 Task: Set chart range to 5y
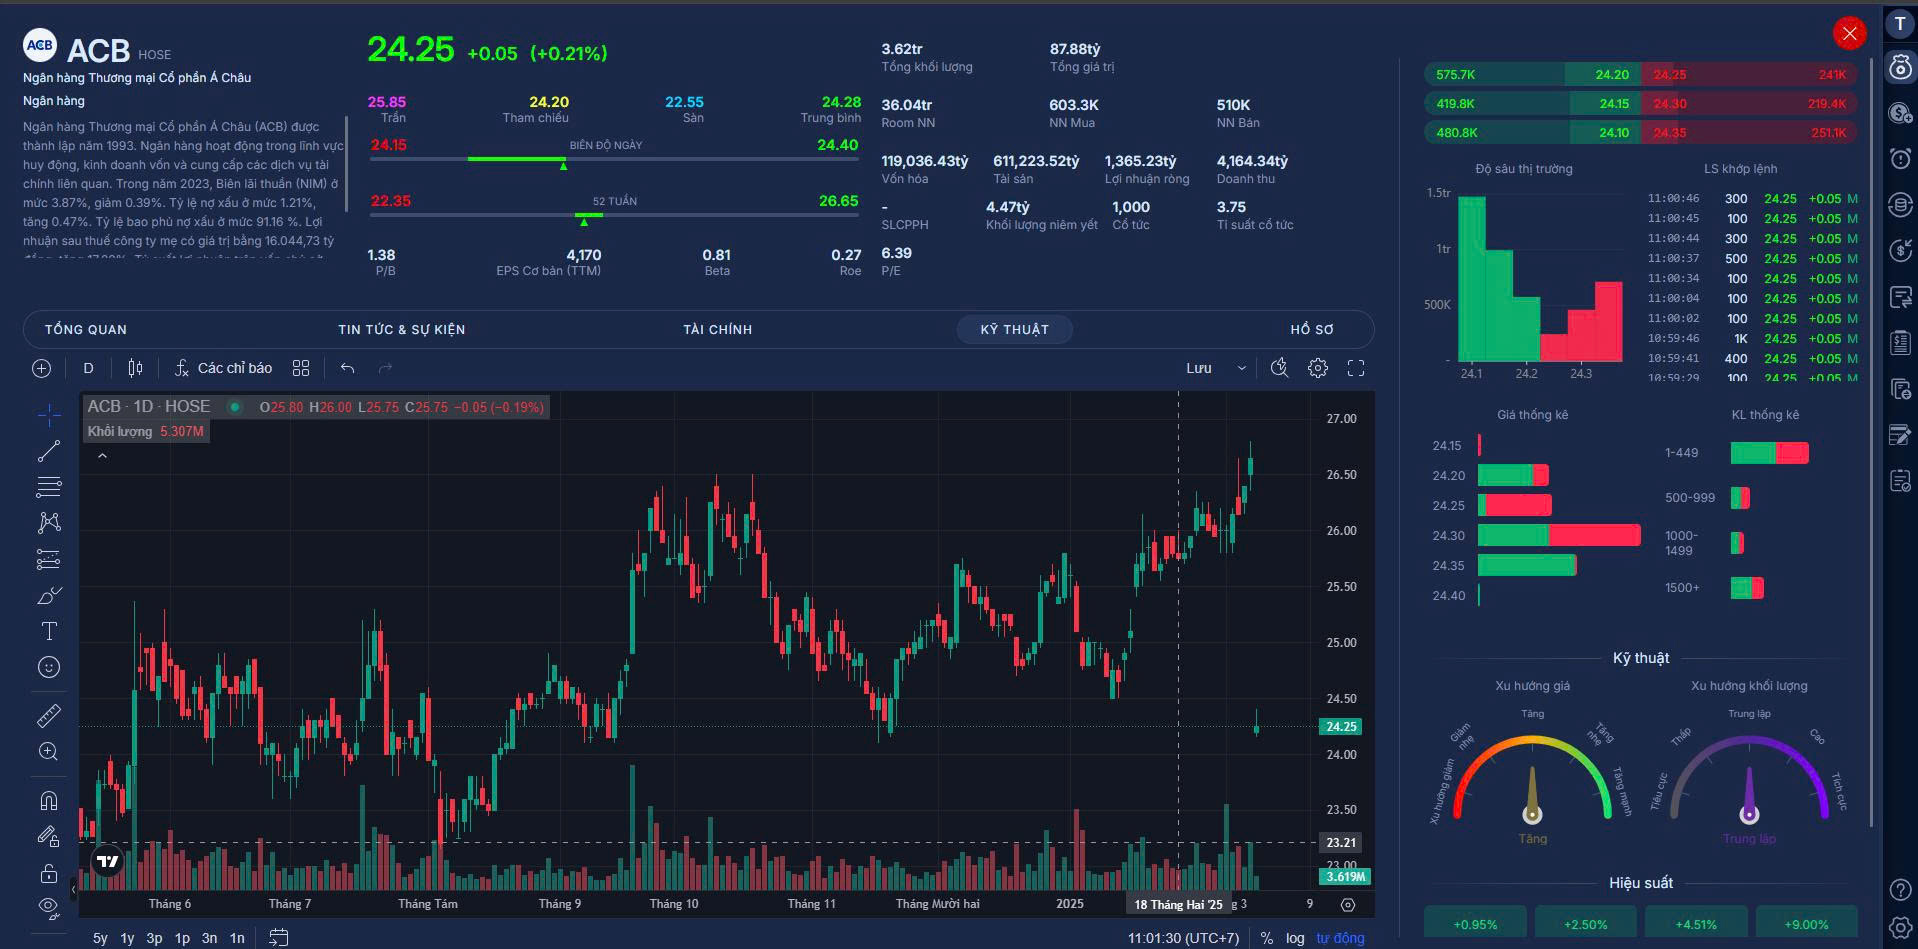pyautogui.click(x=100, y=938)
